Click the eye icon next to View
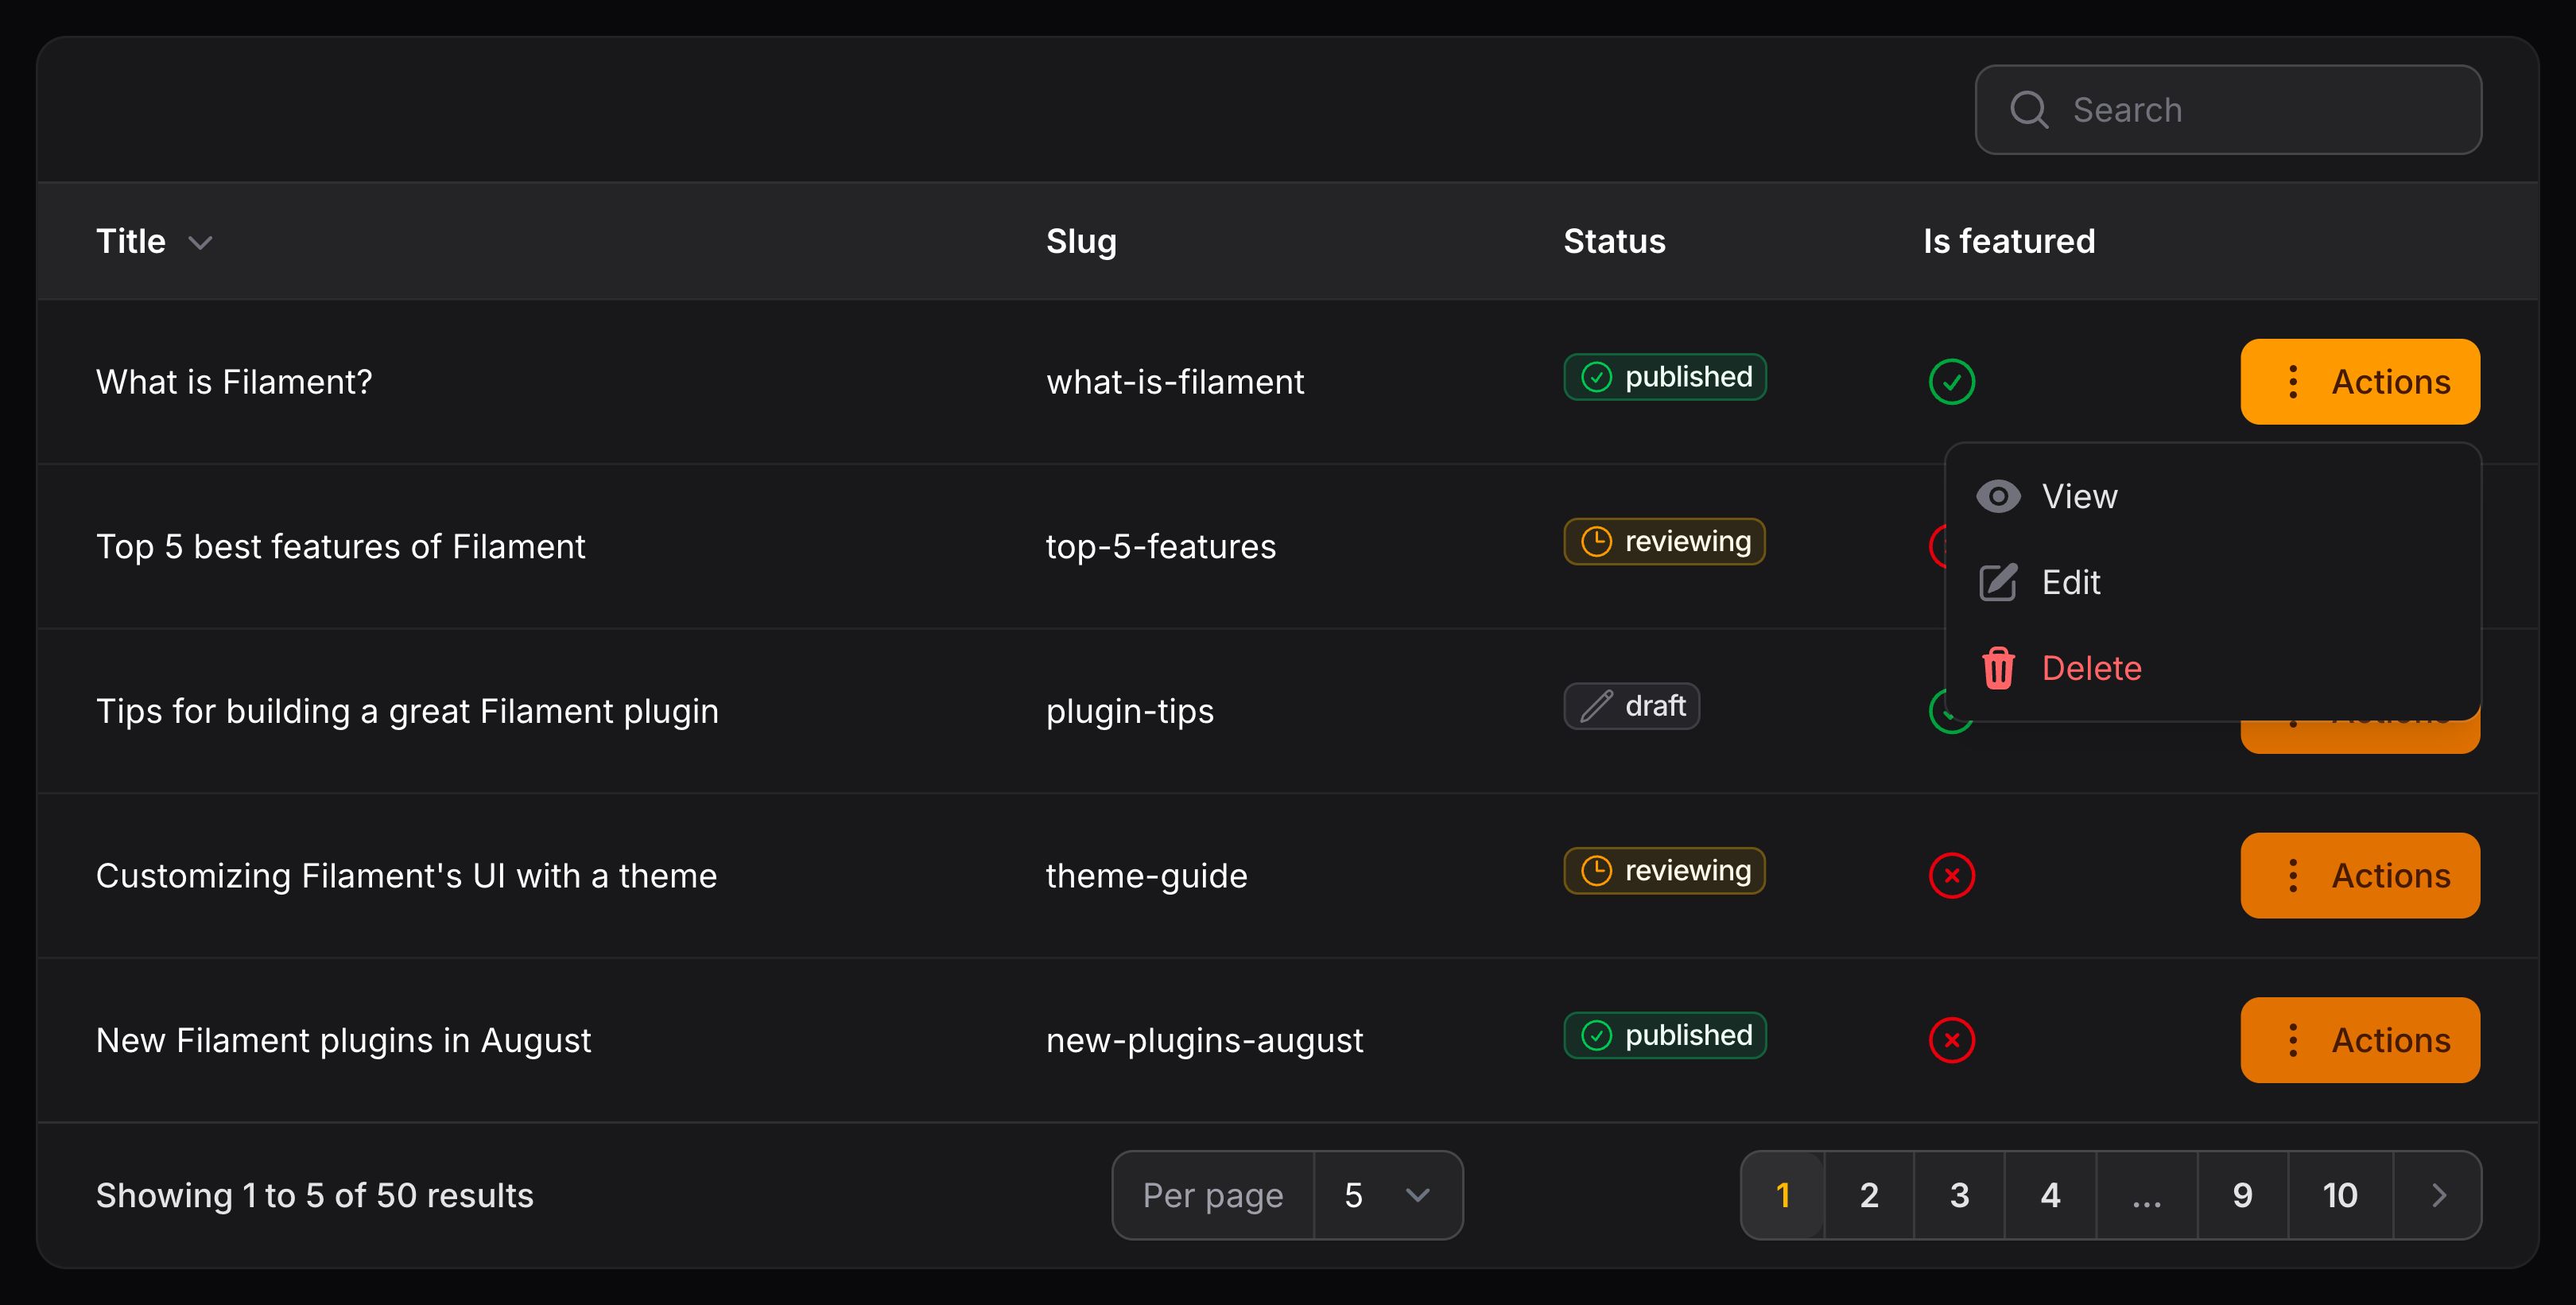Image resolution: width=2576 pixels, height=1305 pixels. [x=1997, y=497]
